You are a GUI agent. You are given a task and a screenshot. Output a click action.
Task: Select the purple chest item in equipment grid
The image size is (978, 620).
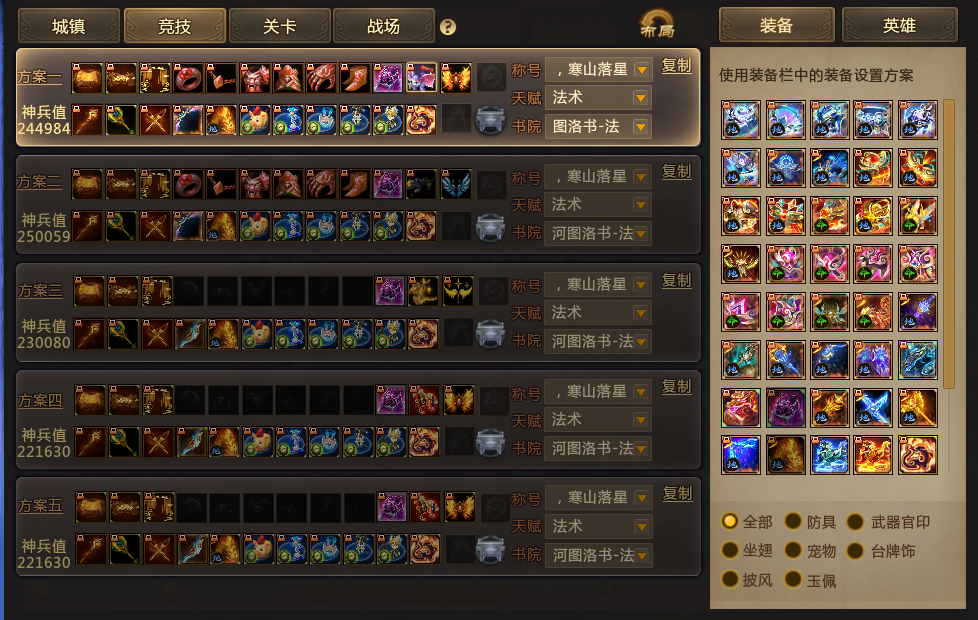tap(785, 407)
